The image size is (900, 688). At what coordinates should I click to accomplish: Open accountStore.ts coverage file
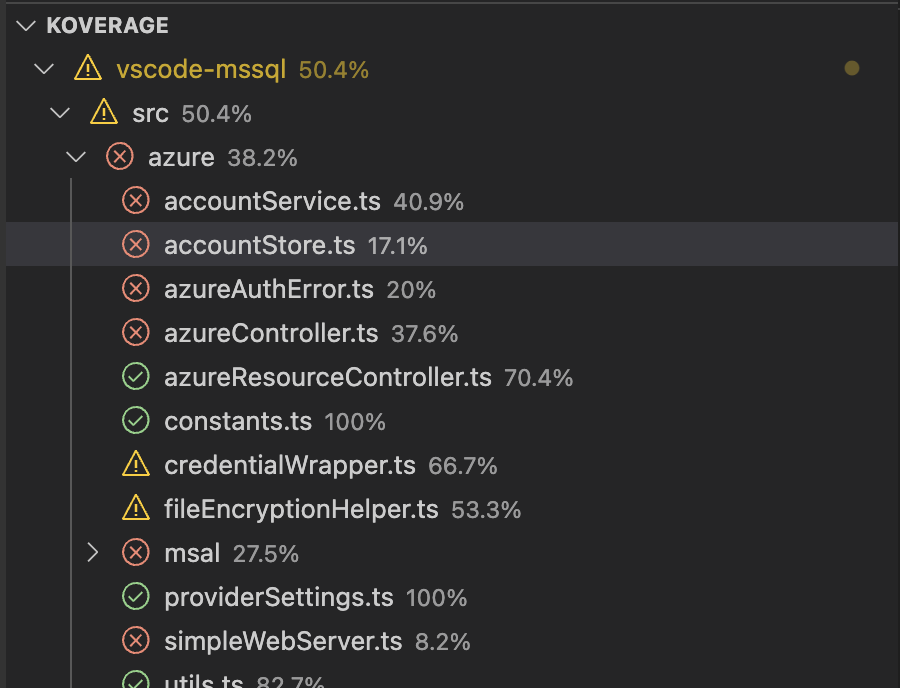click(259, 245)
